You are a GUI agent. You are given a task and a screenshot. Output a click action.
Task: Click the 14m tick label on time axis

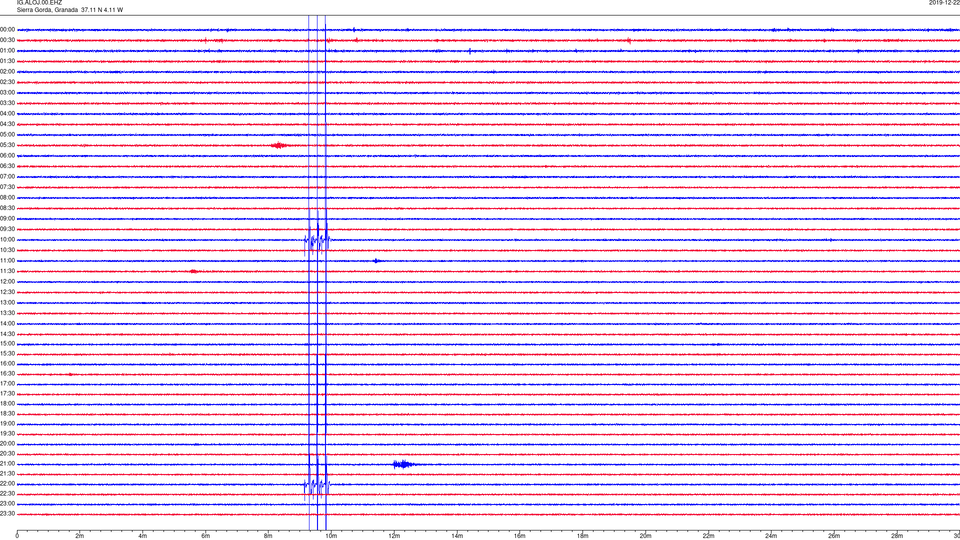tap(457, 536)
